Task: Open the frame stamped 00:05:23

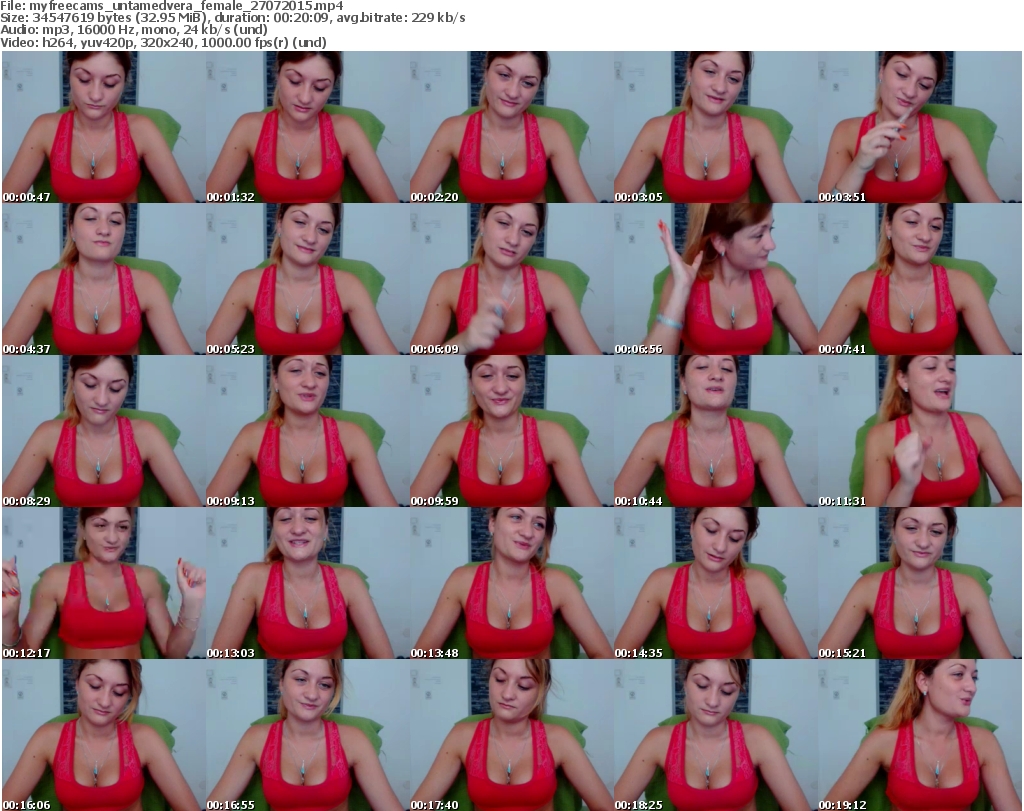Action: [308, 279]
